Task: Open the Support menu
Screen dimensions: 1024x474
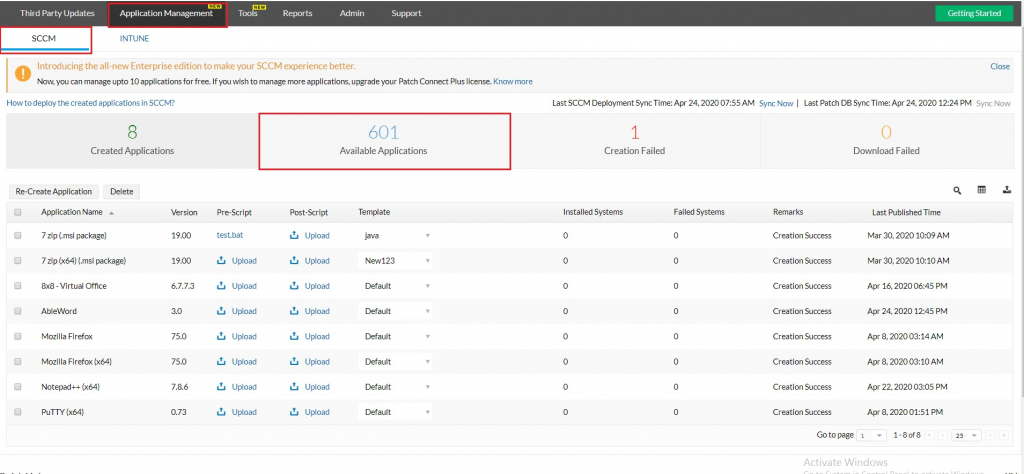Action: coord(406,13)
